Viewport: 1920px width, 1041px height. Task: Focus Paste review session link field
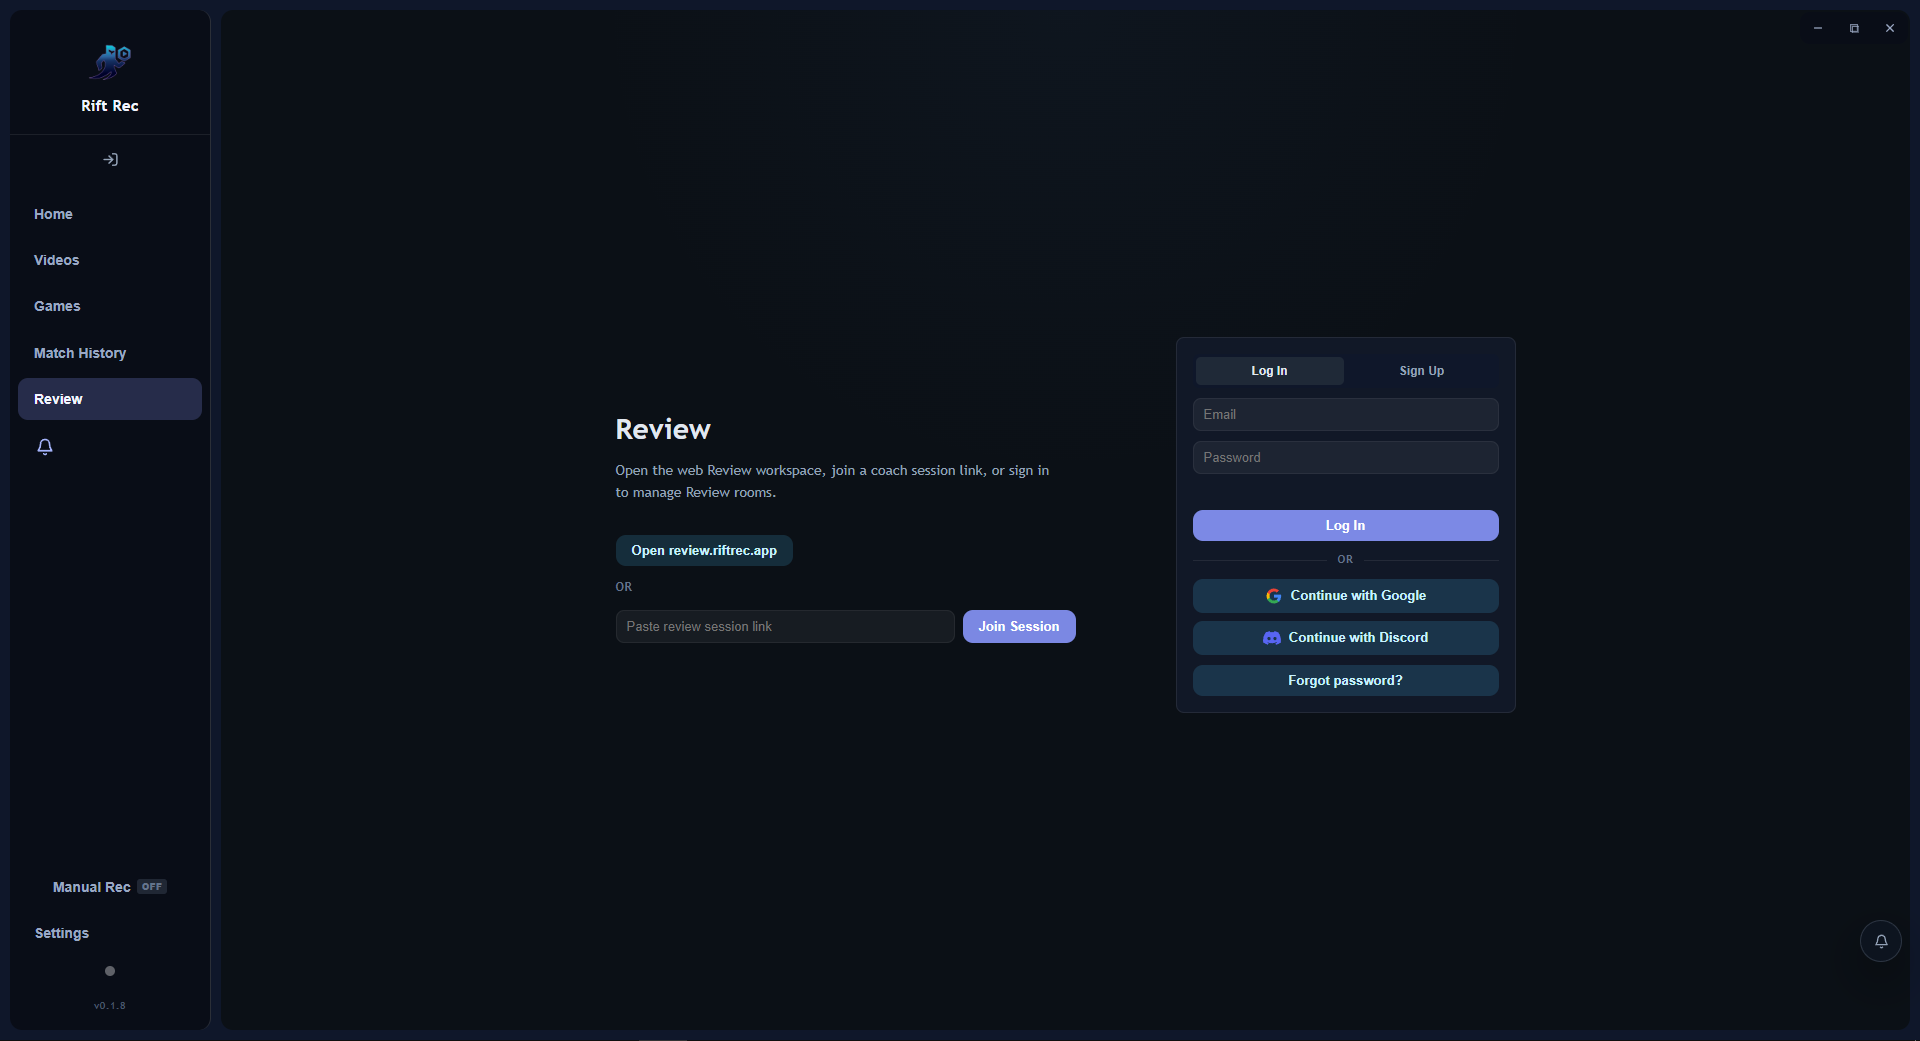pos(785,627)
